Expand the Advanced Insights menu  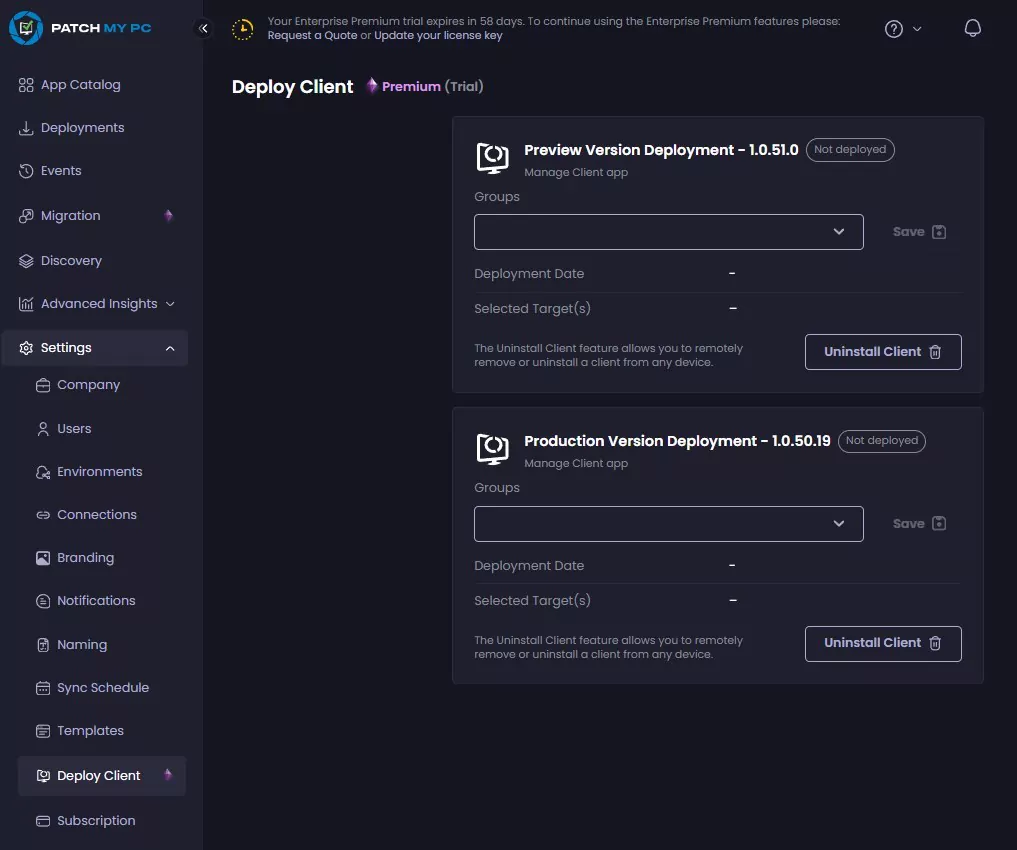[99, 303]
